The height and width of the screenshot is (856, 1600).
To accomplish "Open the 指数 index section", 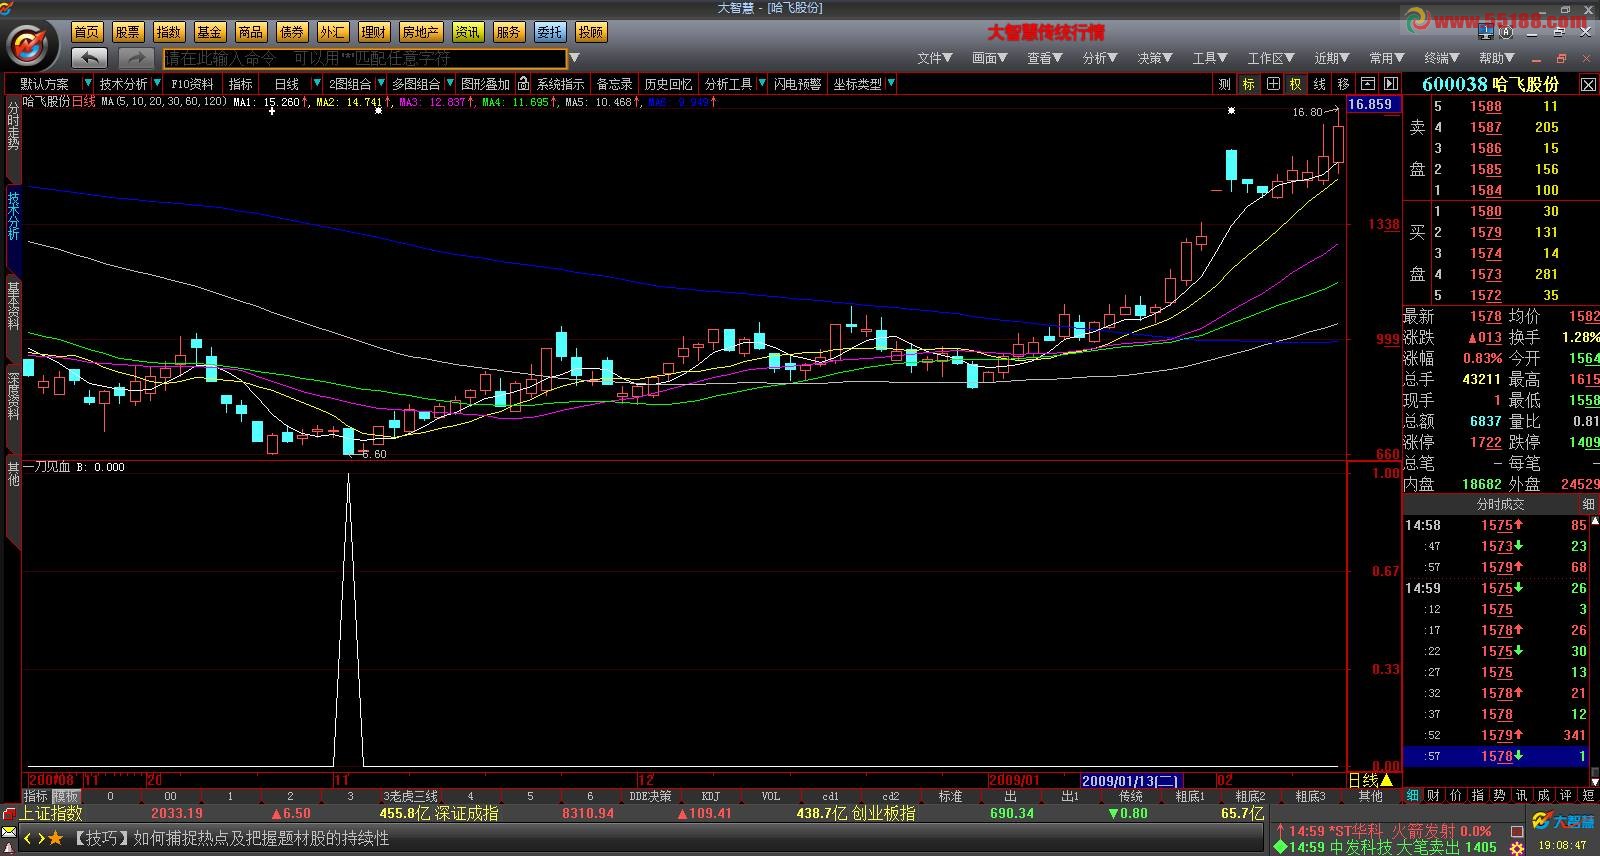I will (x=168, y=32).
